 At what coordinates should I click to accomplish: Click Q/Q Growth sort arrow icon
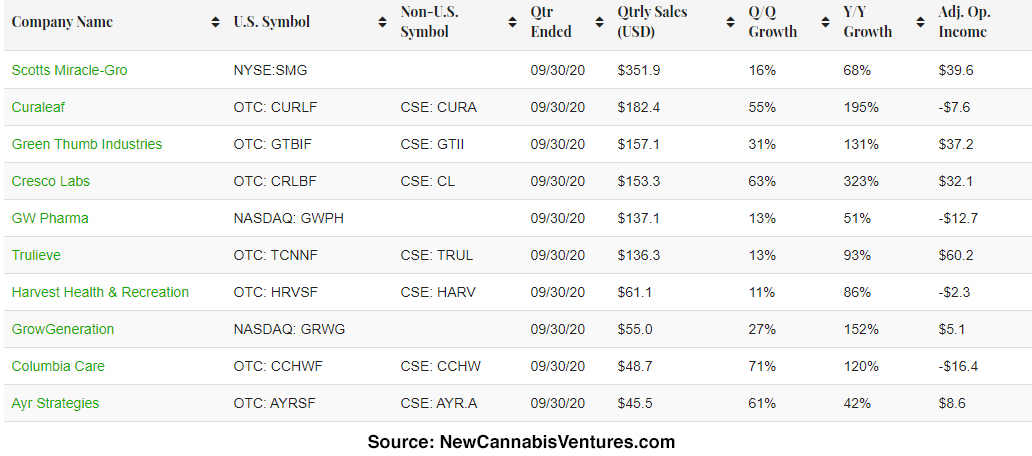tap(825, 22)
